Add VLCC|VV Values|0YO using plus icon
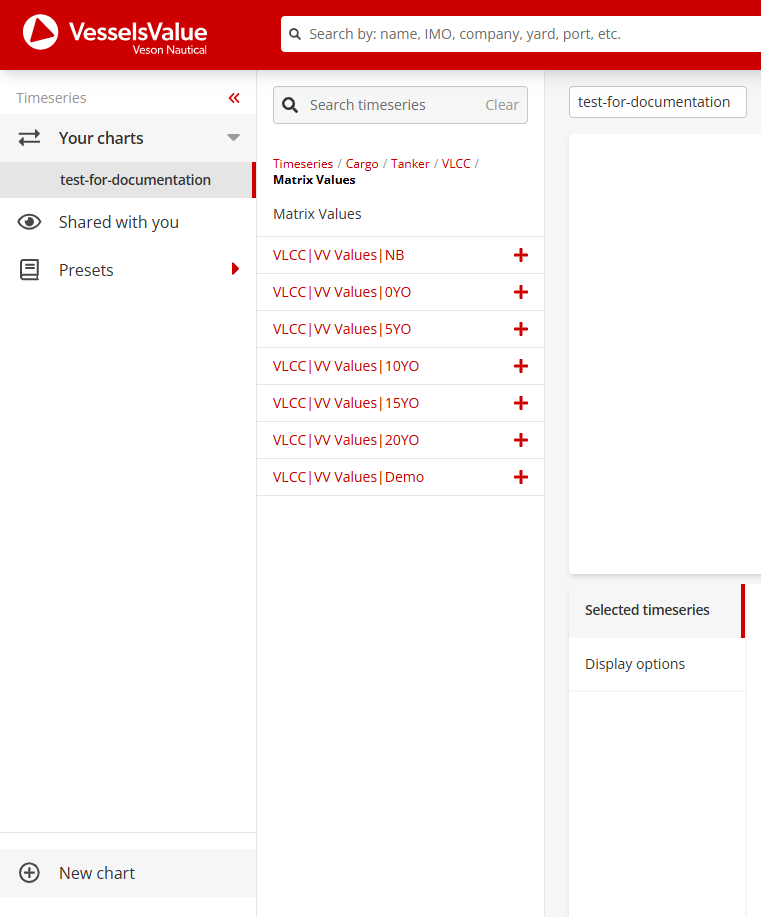This screenshot has width=761, height=917. (x=520, y=292)
